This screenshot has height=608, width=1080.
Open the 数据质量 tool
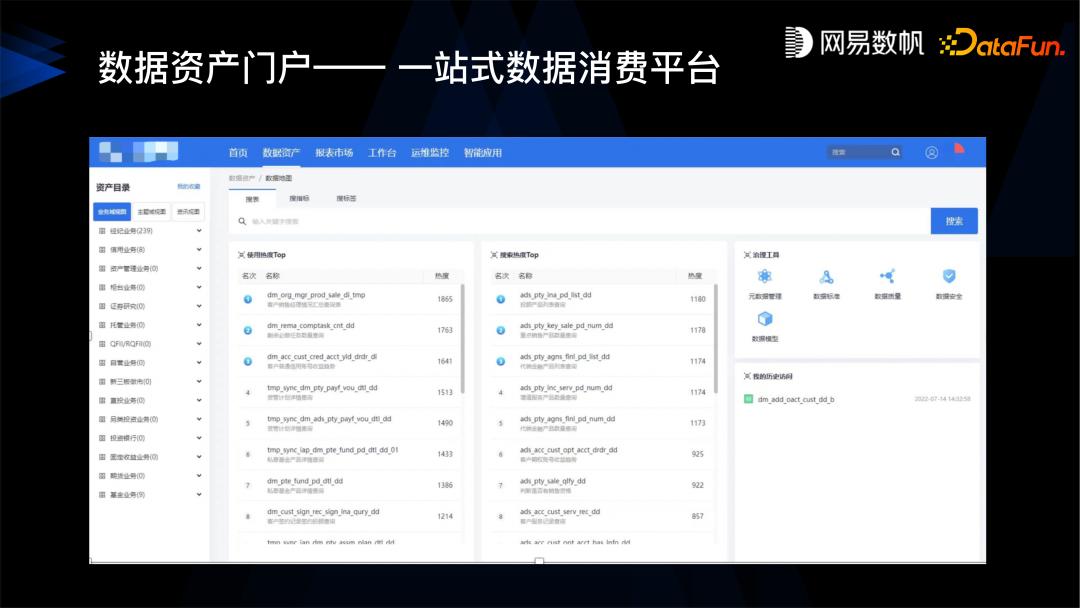click(886, 276)
